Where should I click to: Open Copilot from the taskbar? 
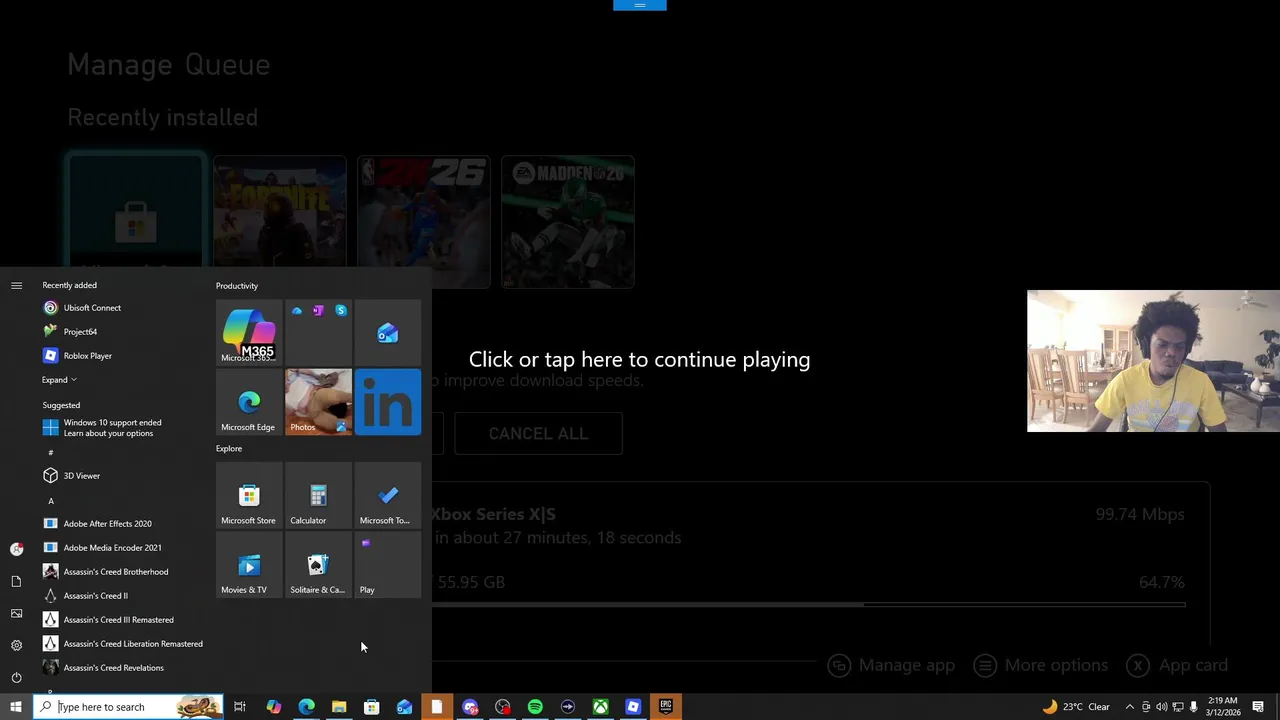273,707
